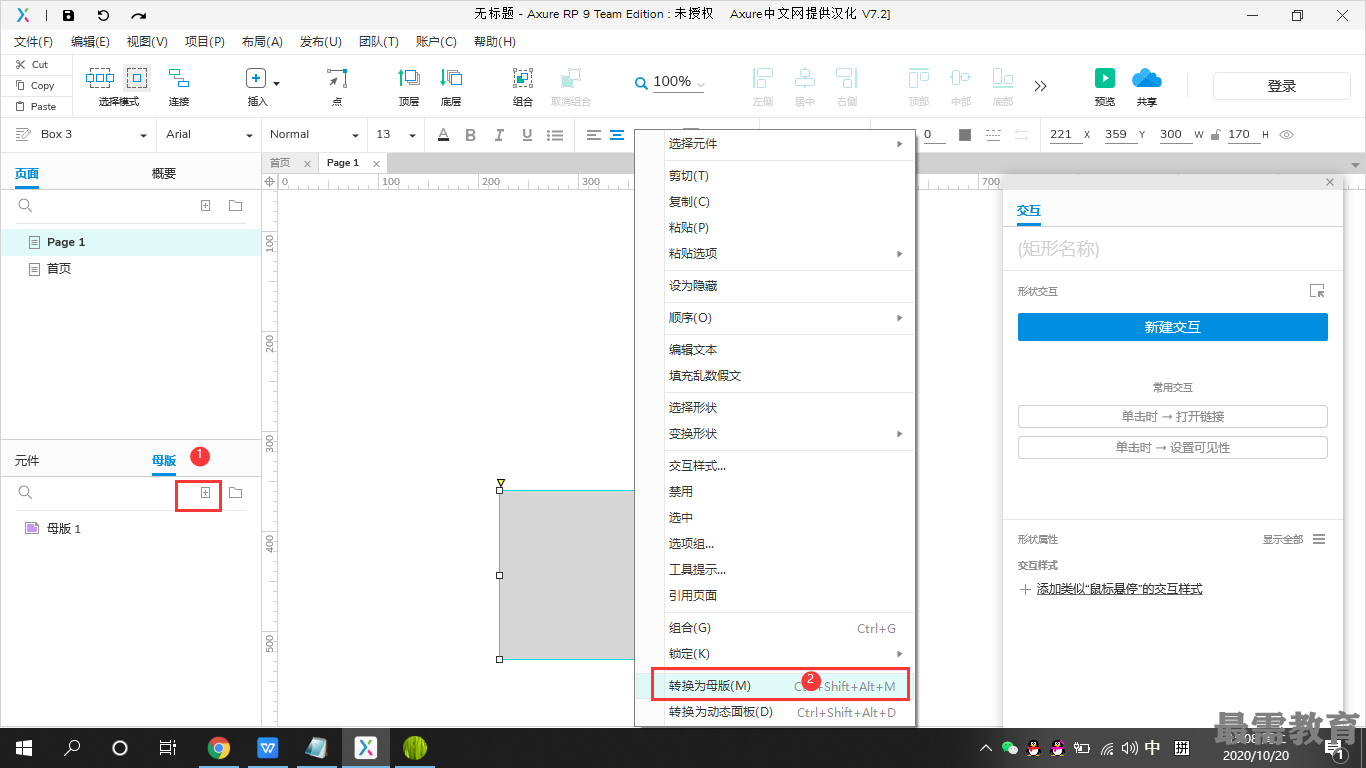Toggle the widget visibility eye icon
The width and height of the screenshot is (1366, 768).
click(x=1287, y=135)
